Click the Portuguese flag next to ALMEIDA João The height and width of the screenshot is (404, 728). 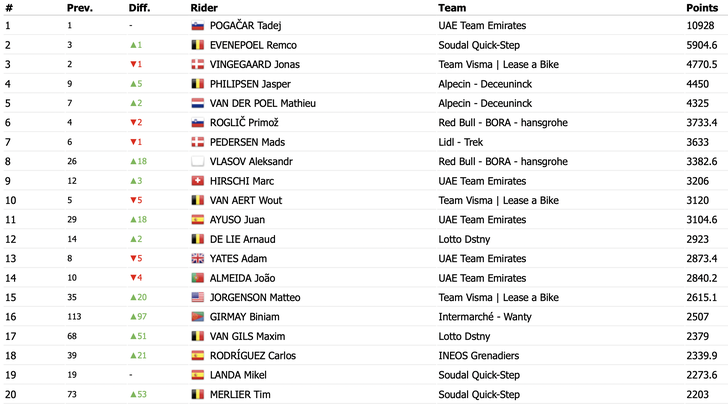click(x=198, y=278)
